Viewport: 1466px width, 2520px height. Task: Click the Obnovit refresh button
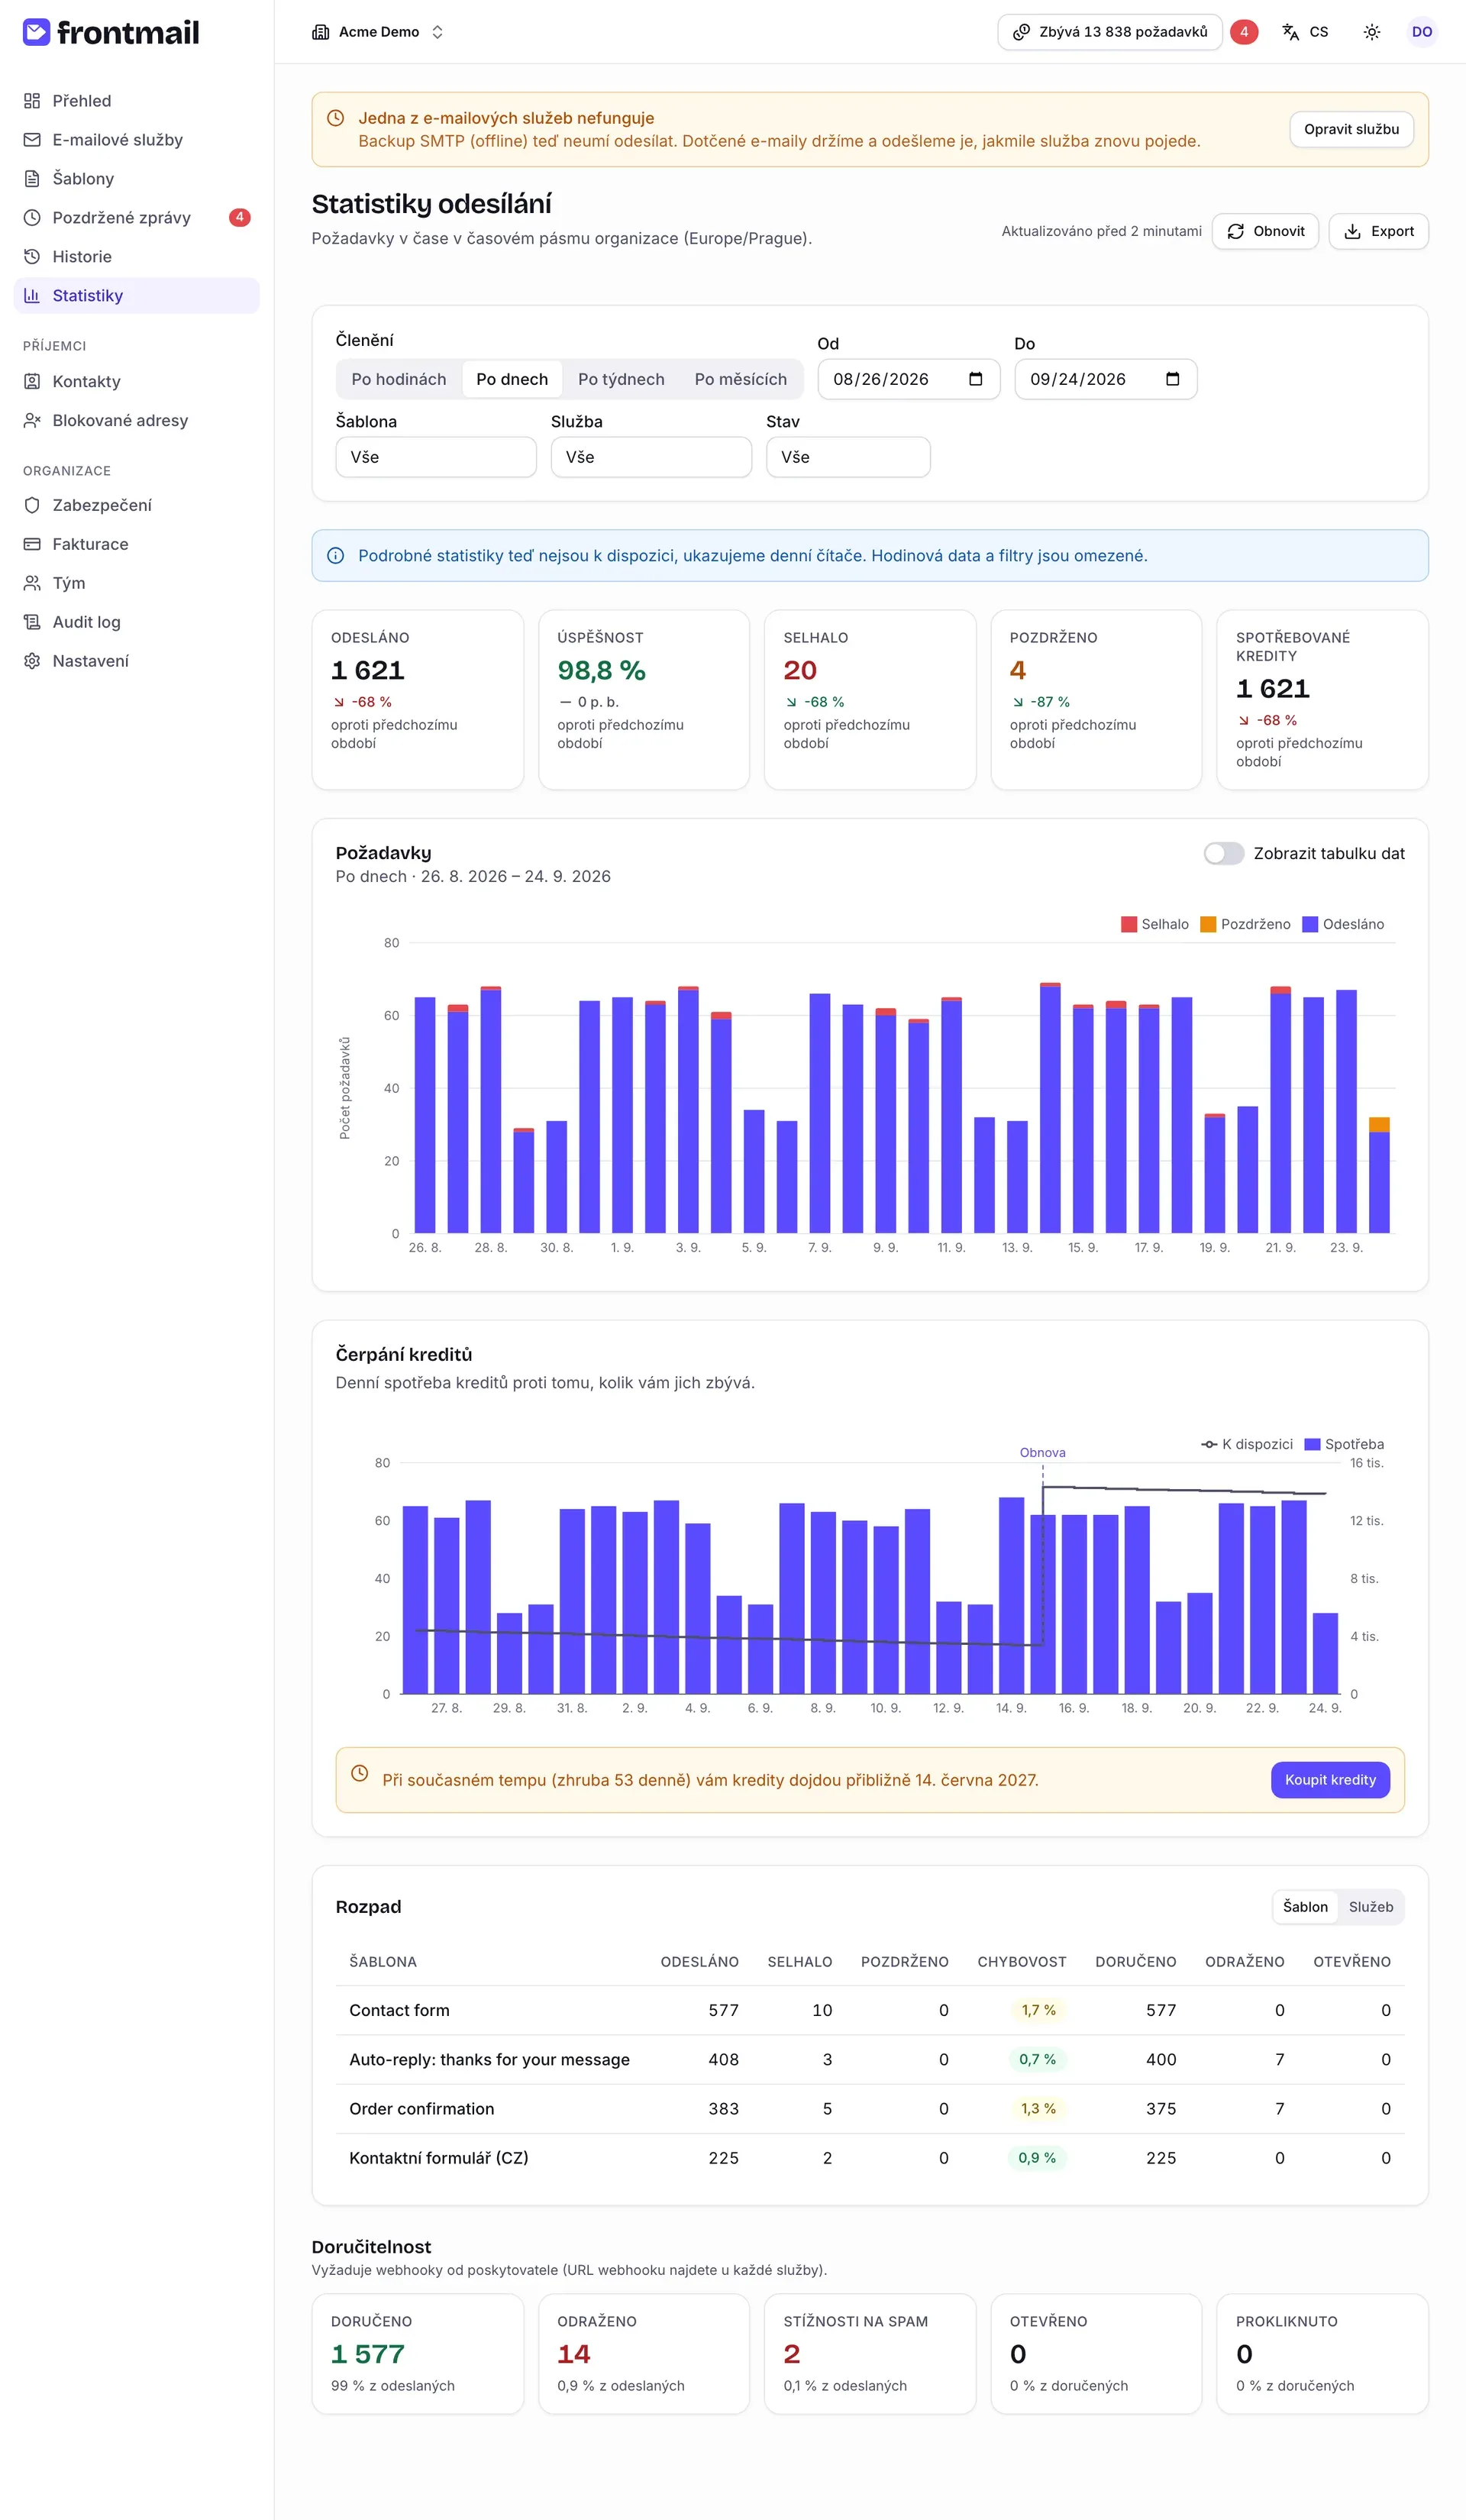1265,232
